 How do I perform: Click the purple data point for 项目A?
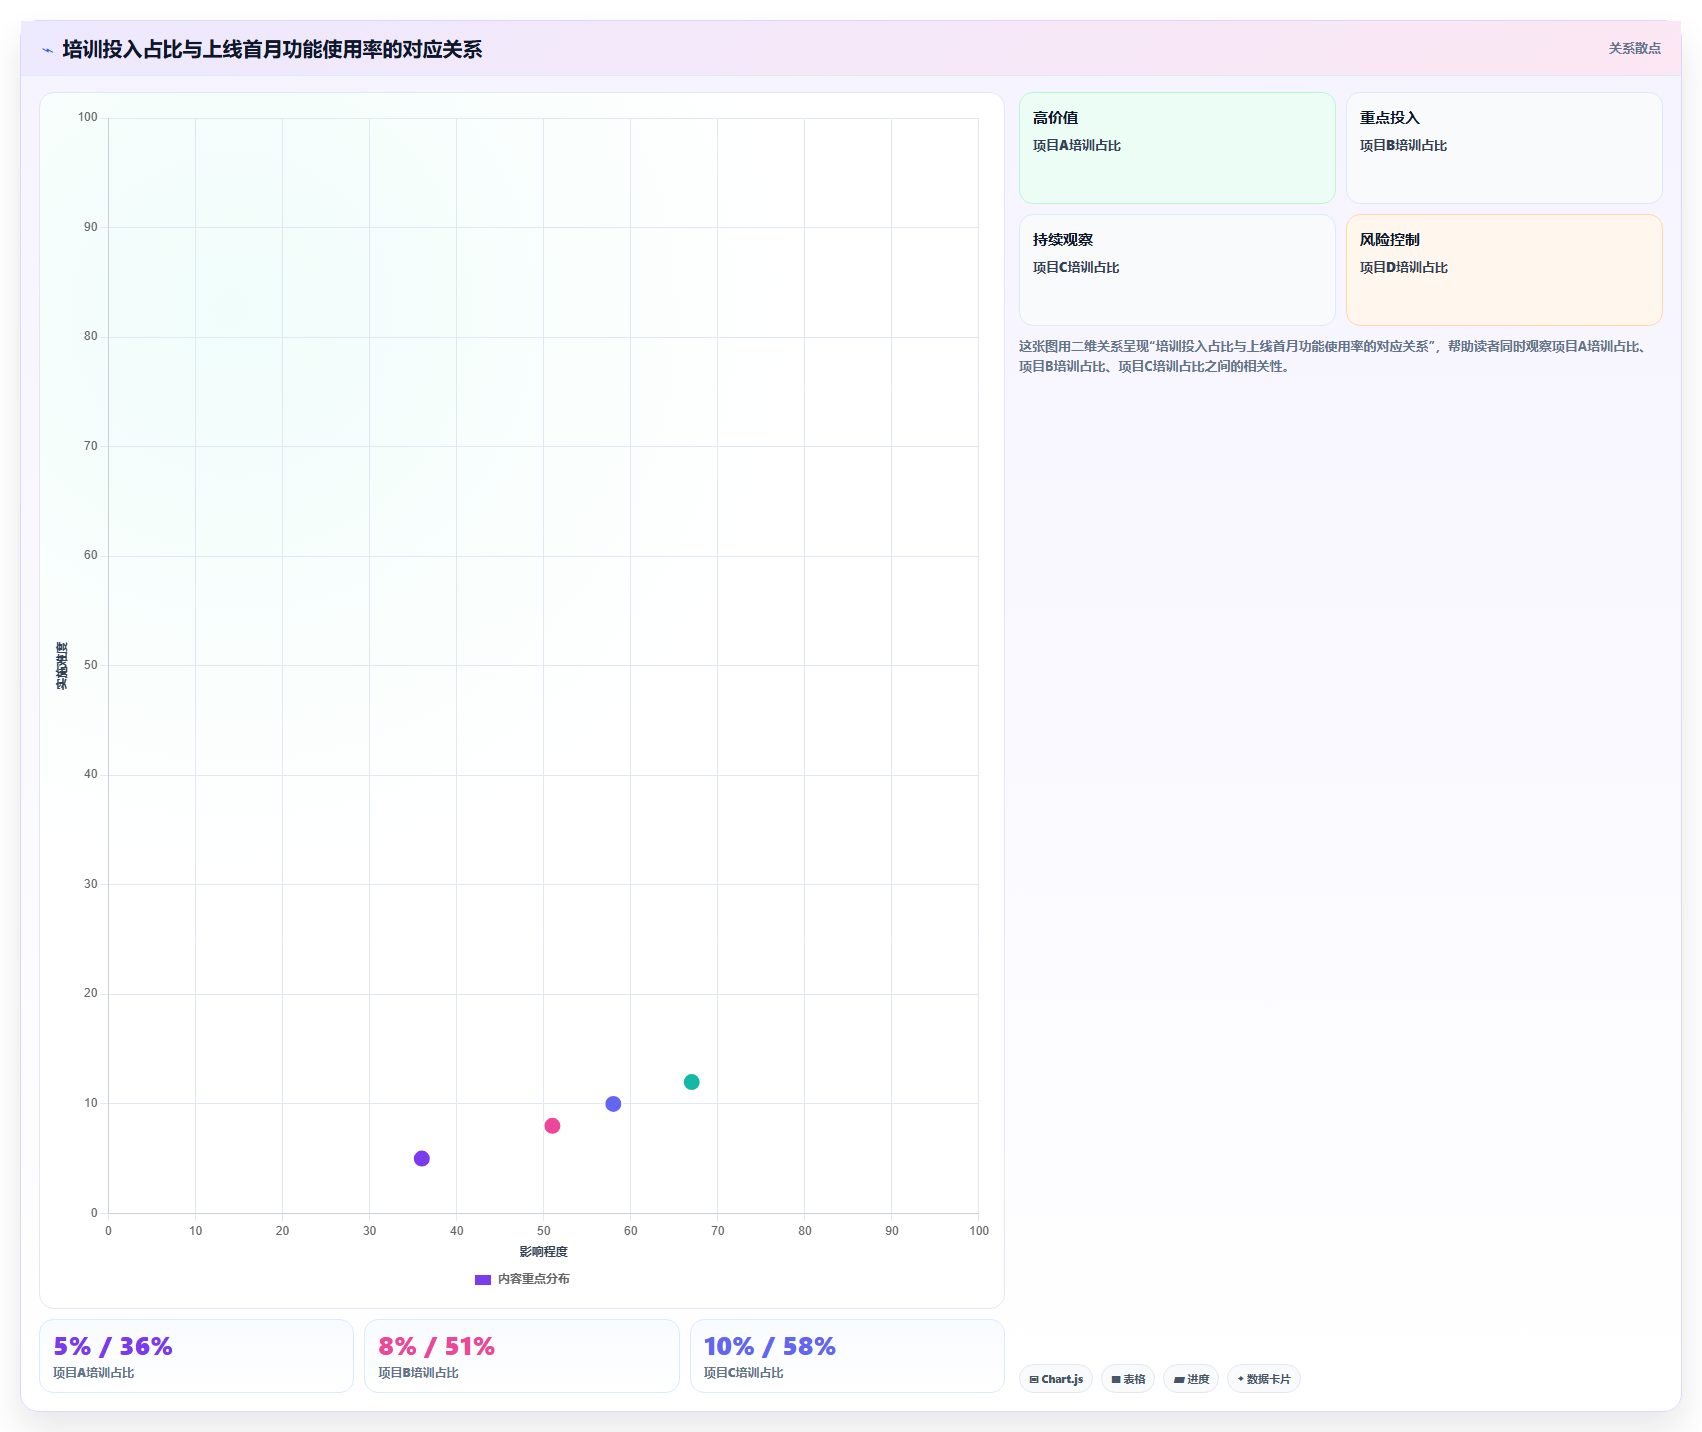[422, 1158]
